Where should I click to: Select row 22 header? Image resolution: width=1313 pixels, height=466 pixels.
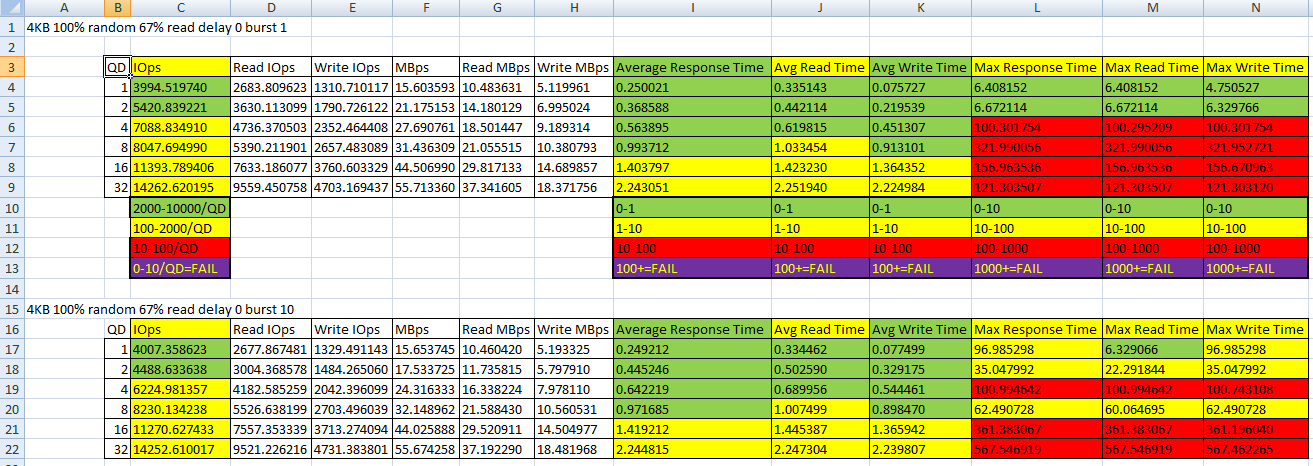12,449
